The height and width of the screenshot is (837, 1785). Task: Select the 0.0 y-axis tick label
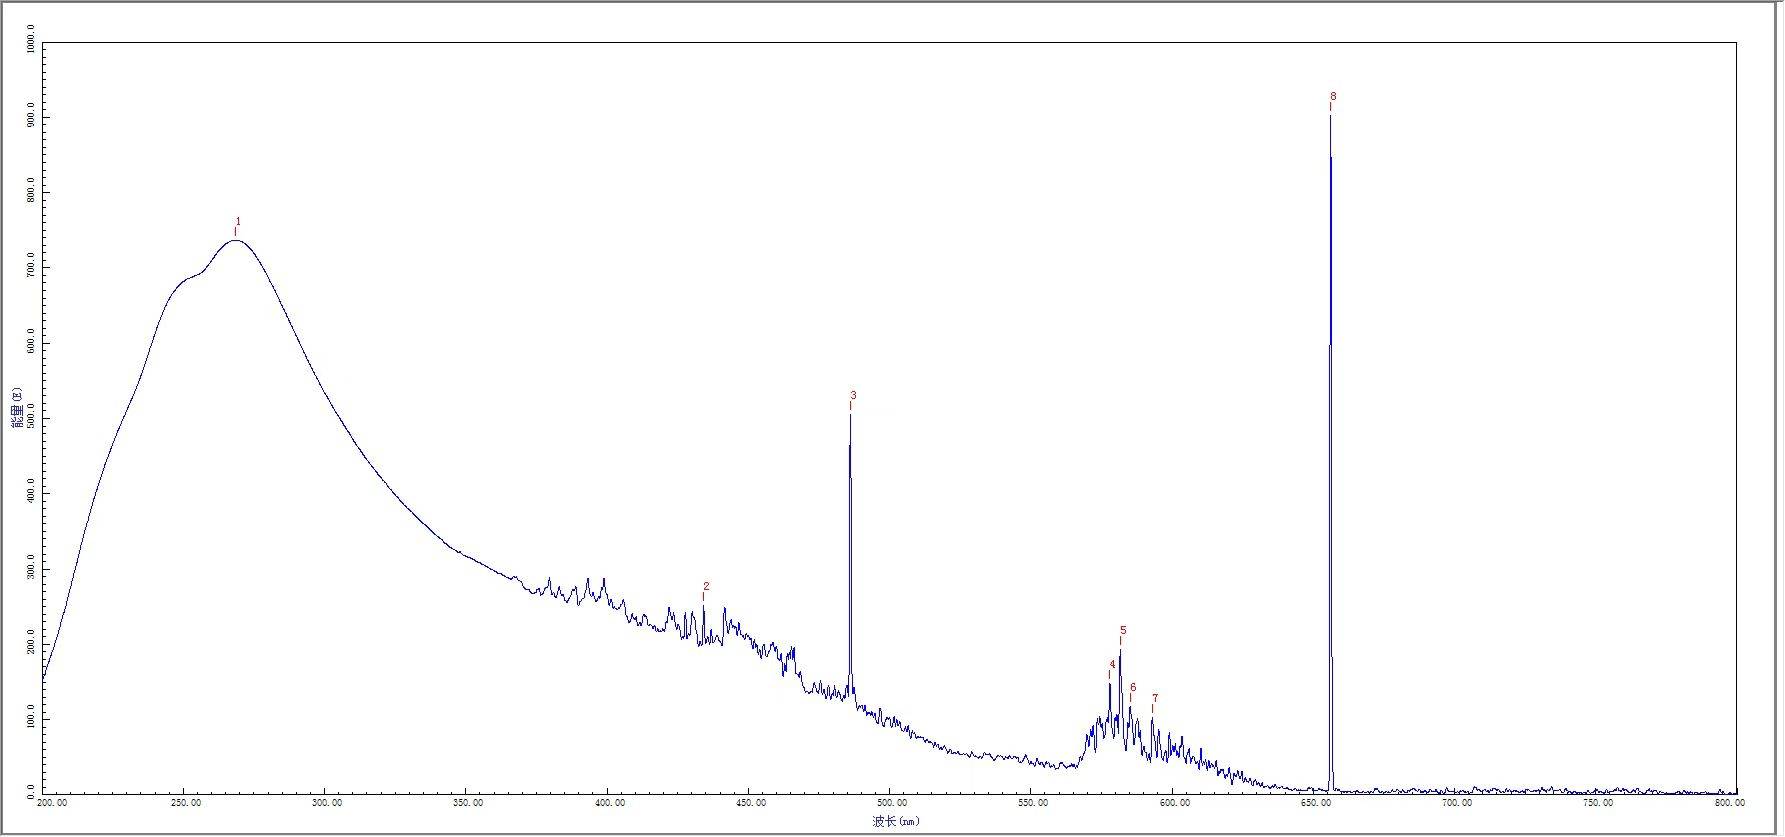point(31,788)
